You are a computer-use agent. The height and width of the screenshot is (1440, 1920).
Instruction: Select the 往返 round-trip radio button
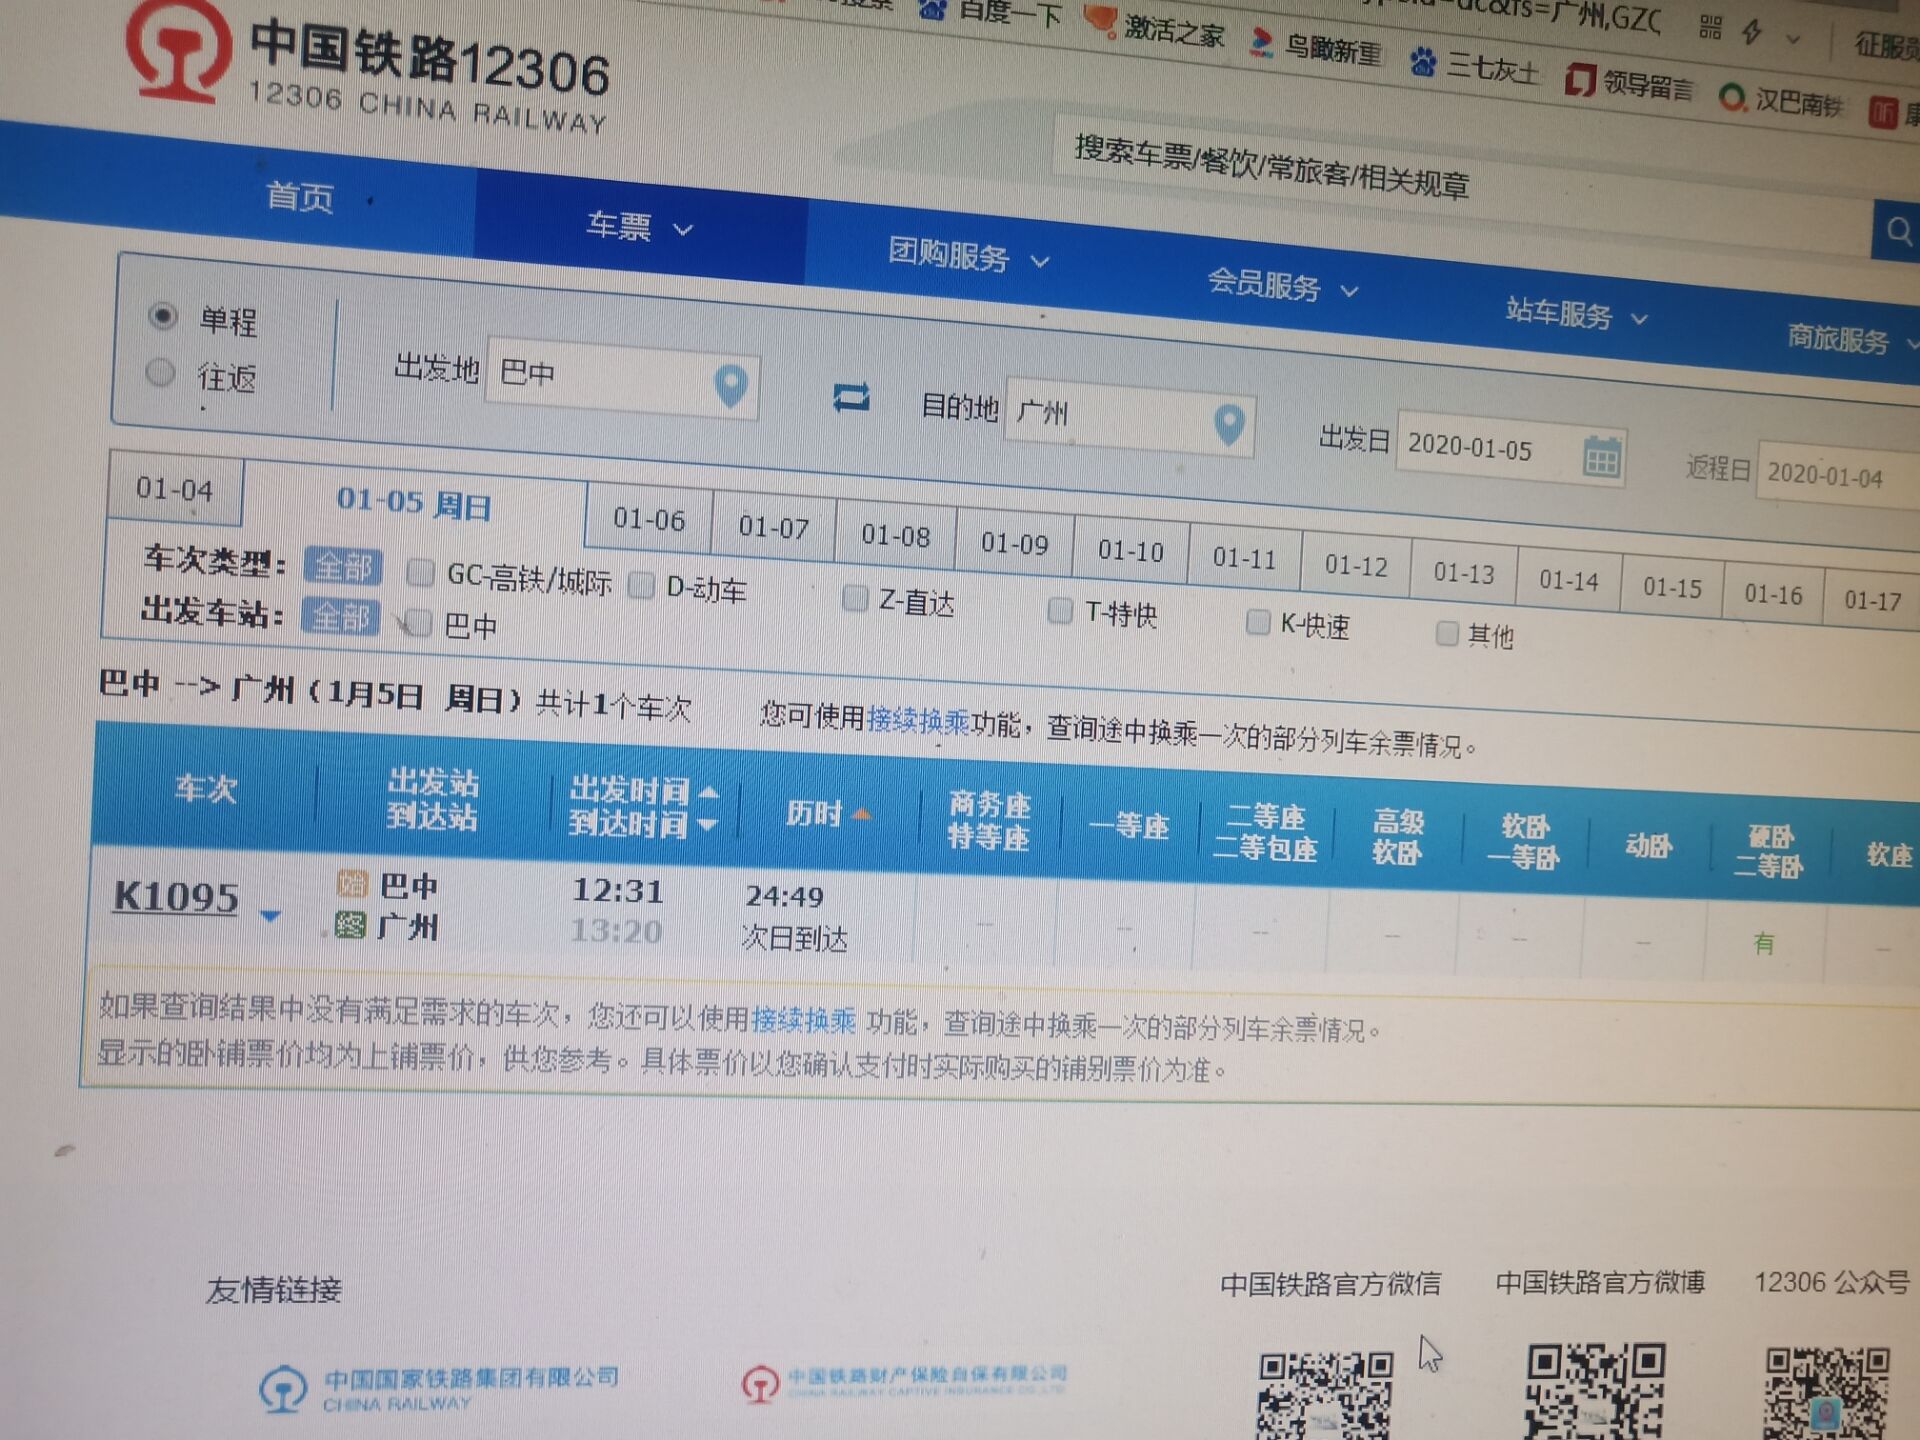[160, 373]
